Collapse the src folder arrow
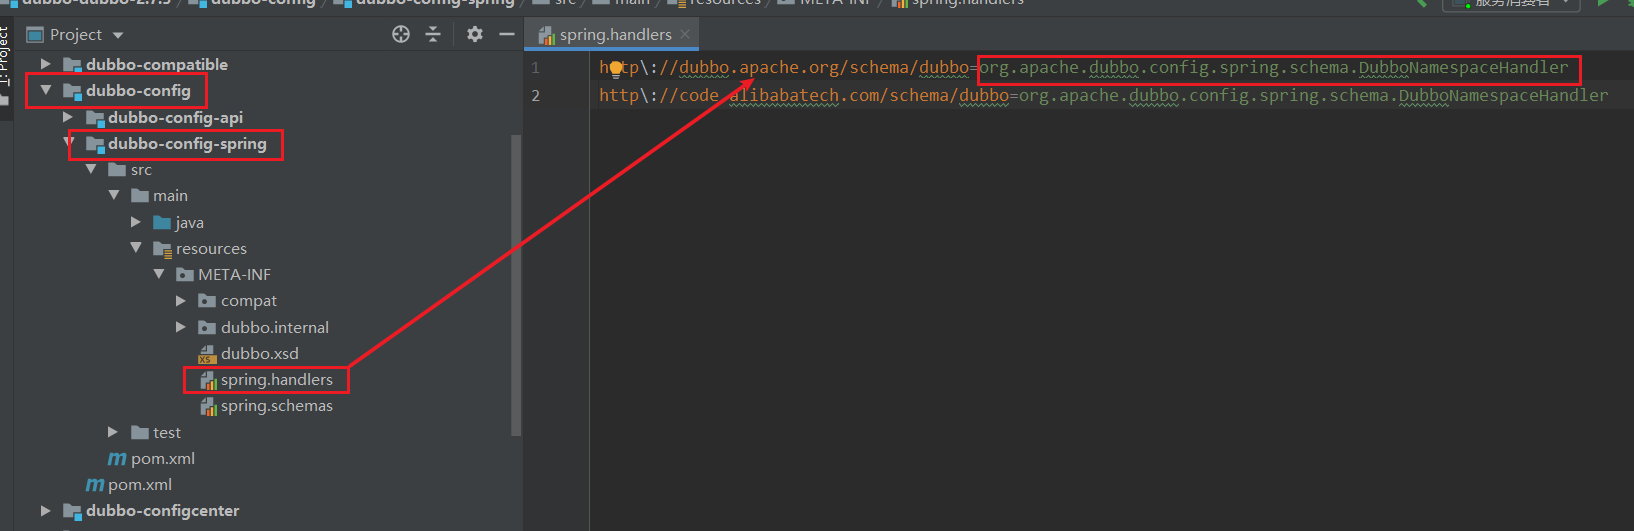 tap(91, 169)
